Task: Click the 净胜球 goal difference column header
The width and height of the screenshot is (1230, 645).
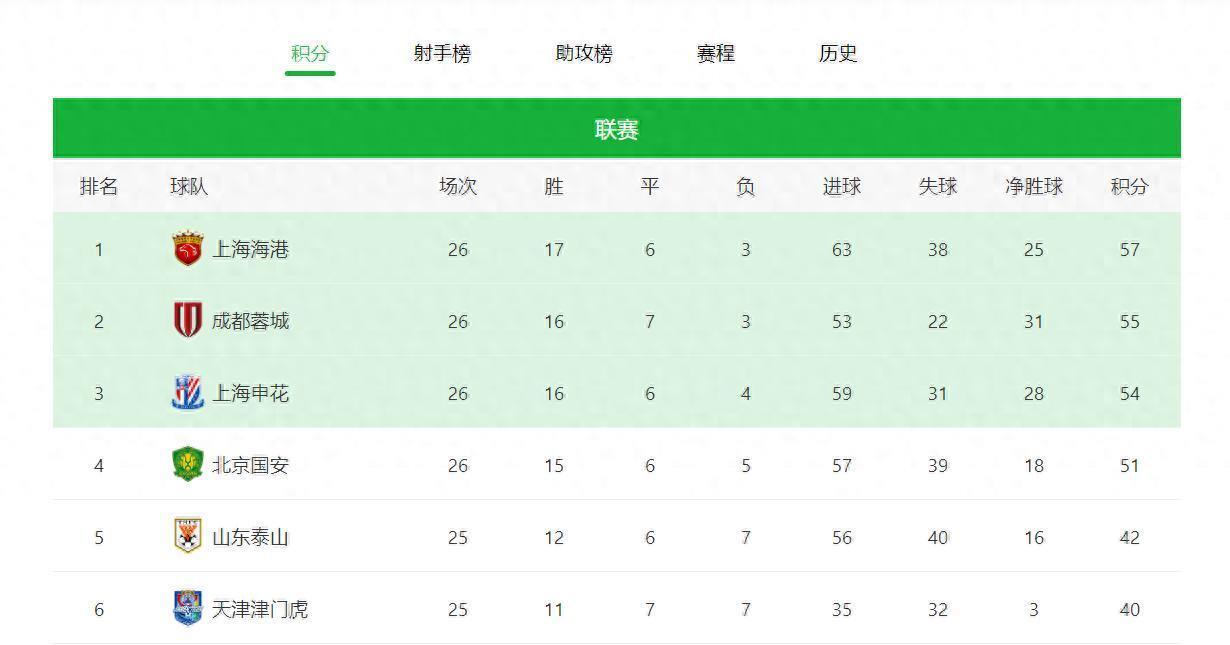Action: (1034, 186)
